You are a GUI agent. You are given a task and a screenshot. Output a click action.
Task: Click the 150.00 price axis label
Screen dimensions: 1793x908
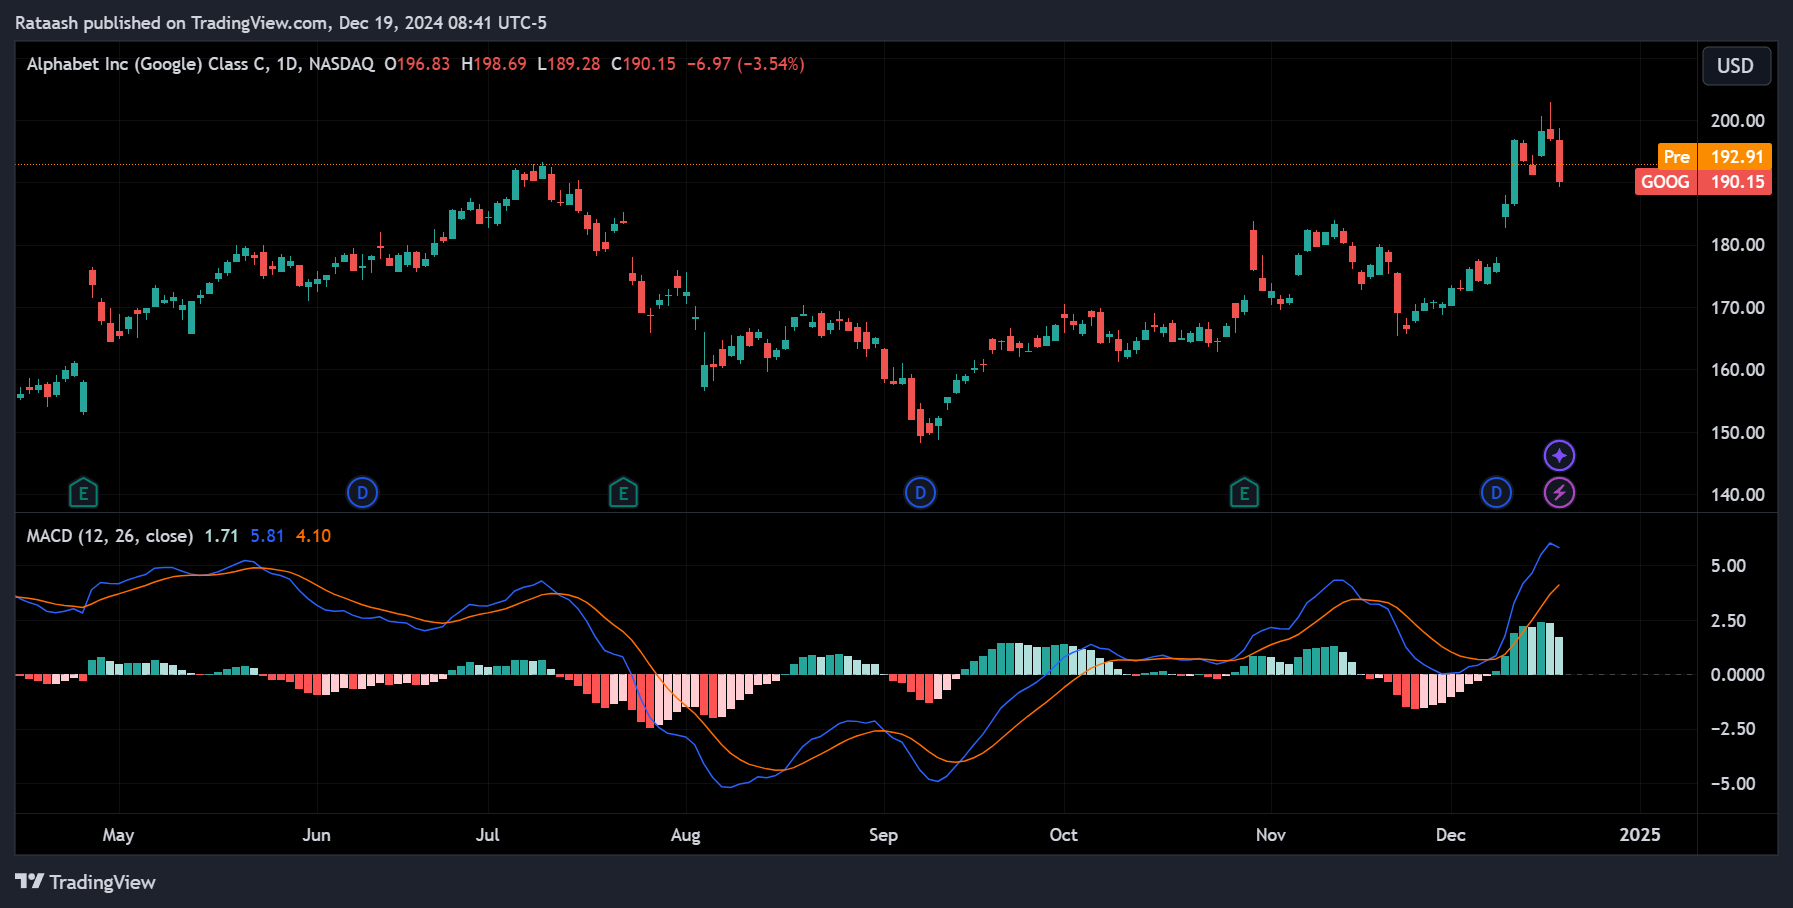(x=1738, y=433)
